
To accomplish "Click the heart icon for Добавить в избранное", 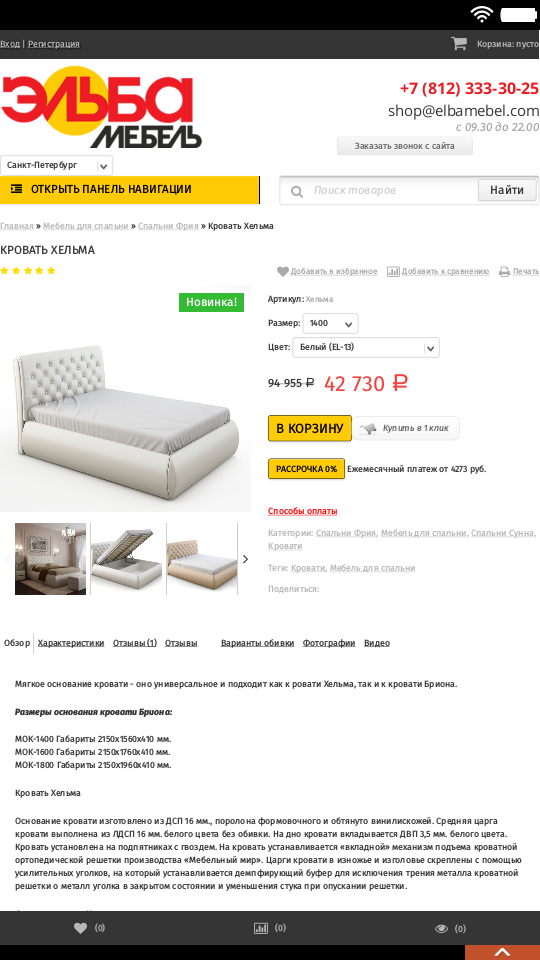I will [282, 271].
